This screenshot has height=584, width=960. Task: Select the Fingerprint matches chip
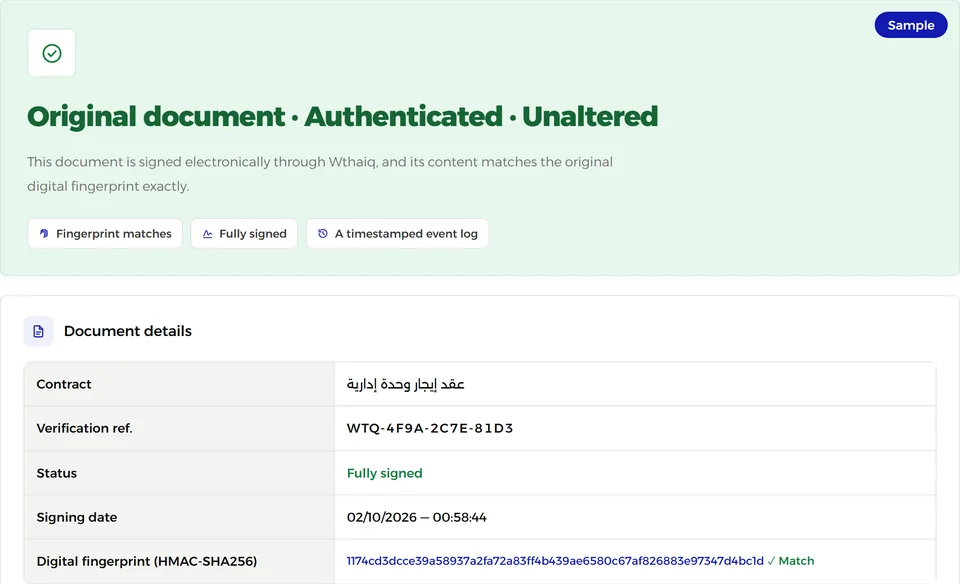click(105, 233)
